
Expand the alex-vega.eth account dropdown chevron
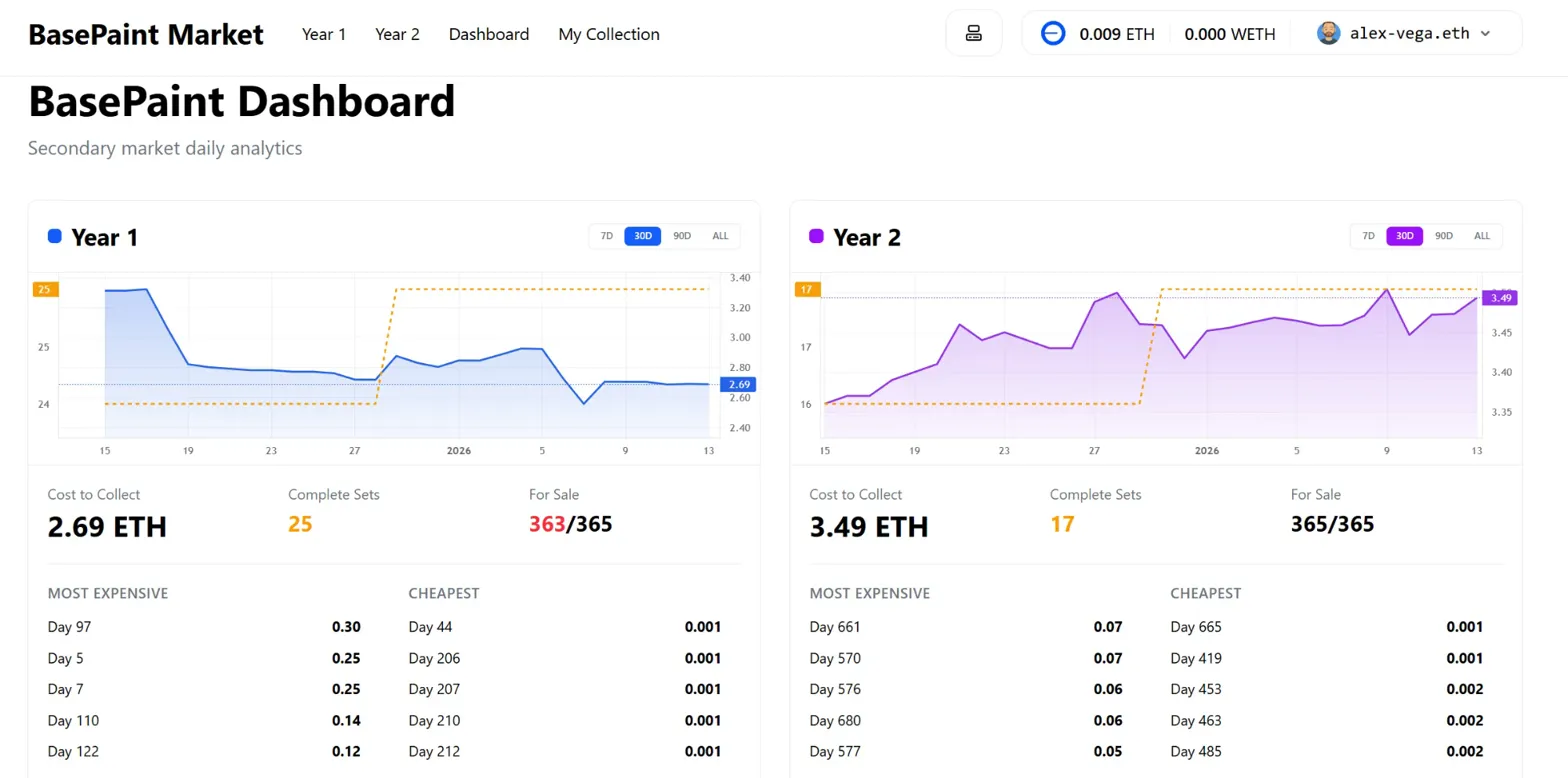click(1485, 33)
